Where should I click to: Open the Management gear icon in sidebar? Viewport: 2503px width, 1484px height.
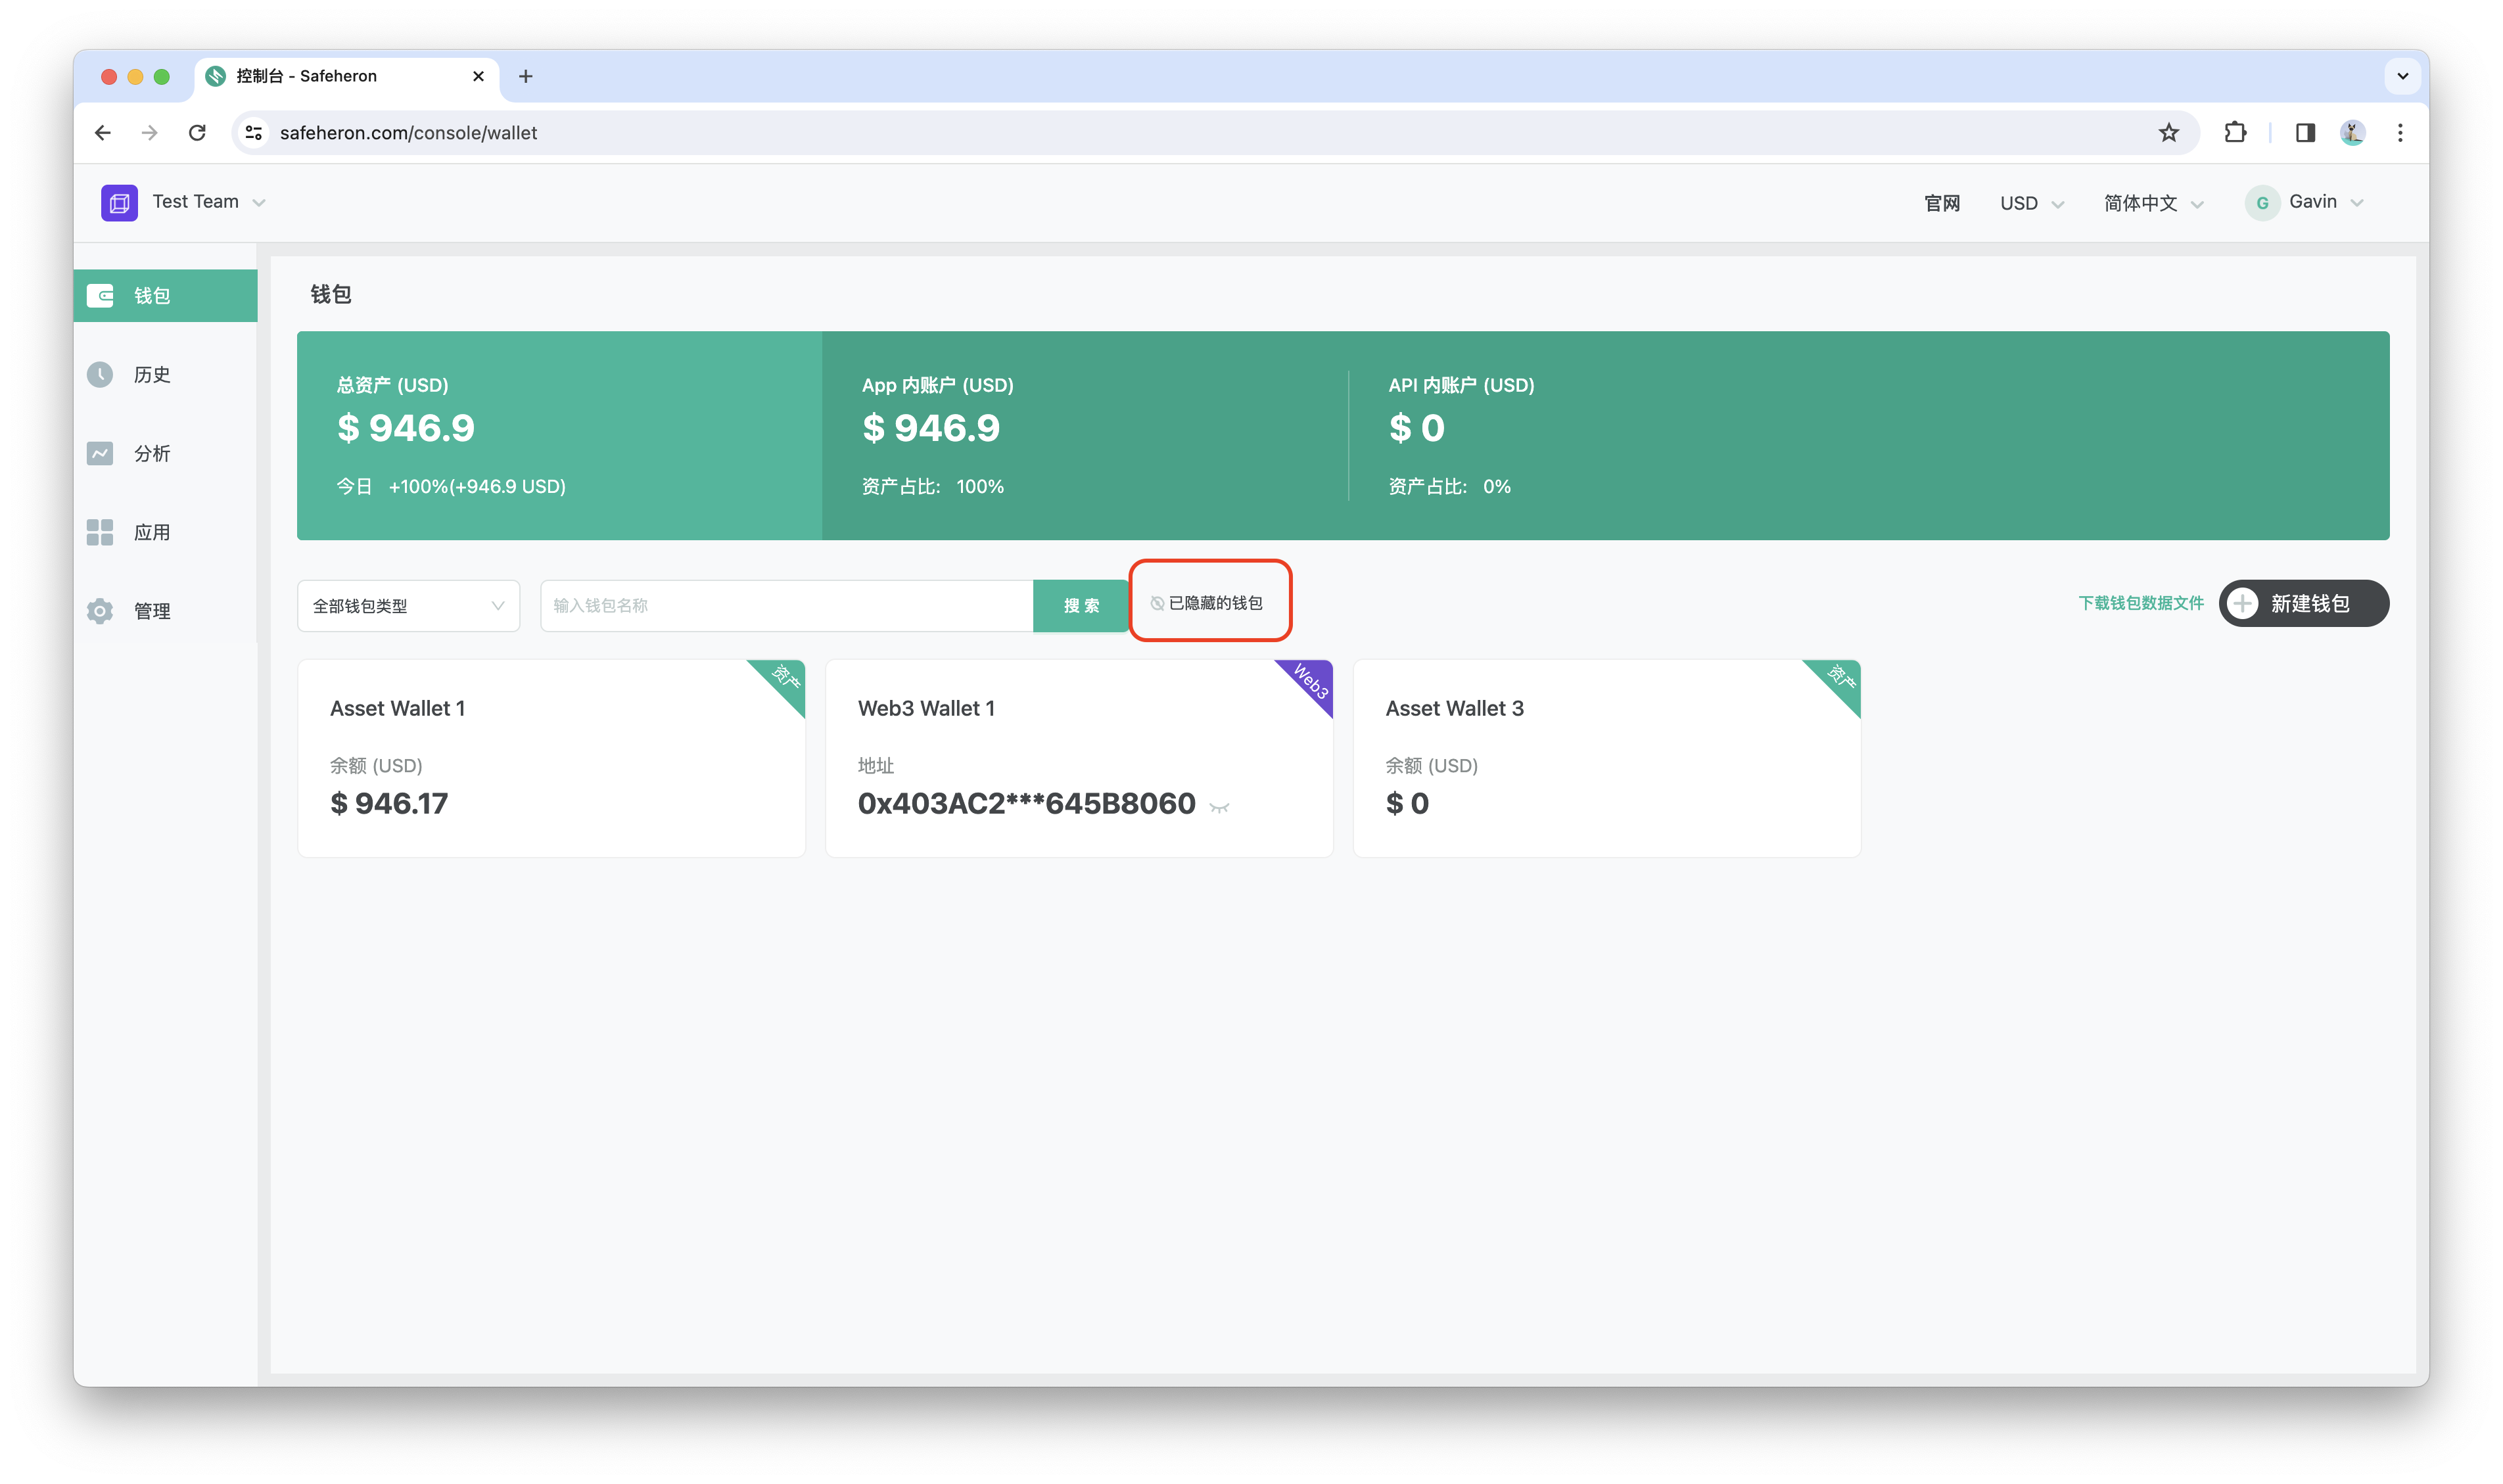coord(100,611)
